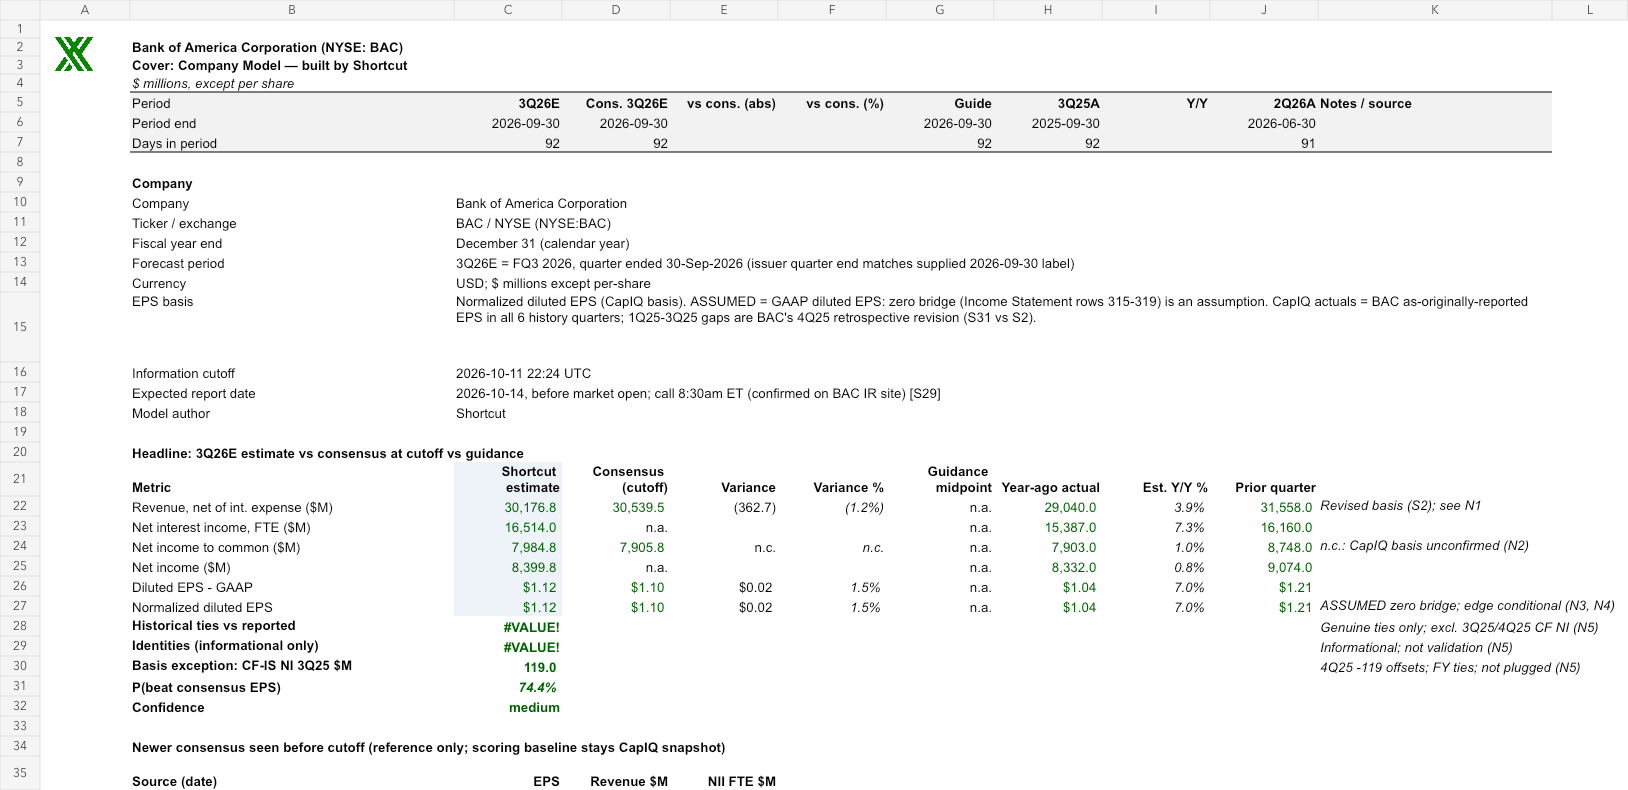The height and width of the screenshot is (790, 1628).
Task: Click the Shortcut revenue estimate '30,176.8'
Action: click(530, 508)
